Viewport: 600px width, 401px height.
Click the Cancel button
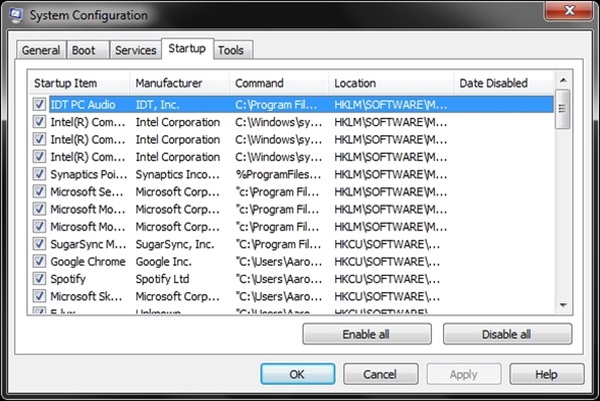click(x=380, y=374)
